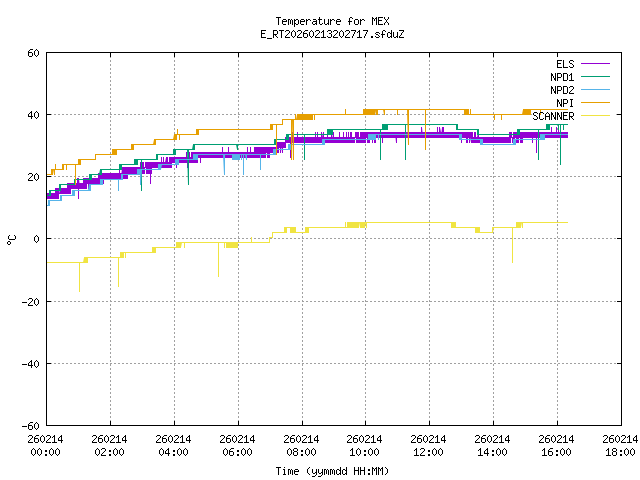Click the 08:00 x-axis tick label

click(x=301, y=445)
